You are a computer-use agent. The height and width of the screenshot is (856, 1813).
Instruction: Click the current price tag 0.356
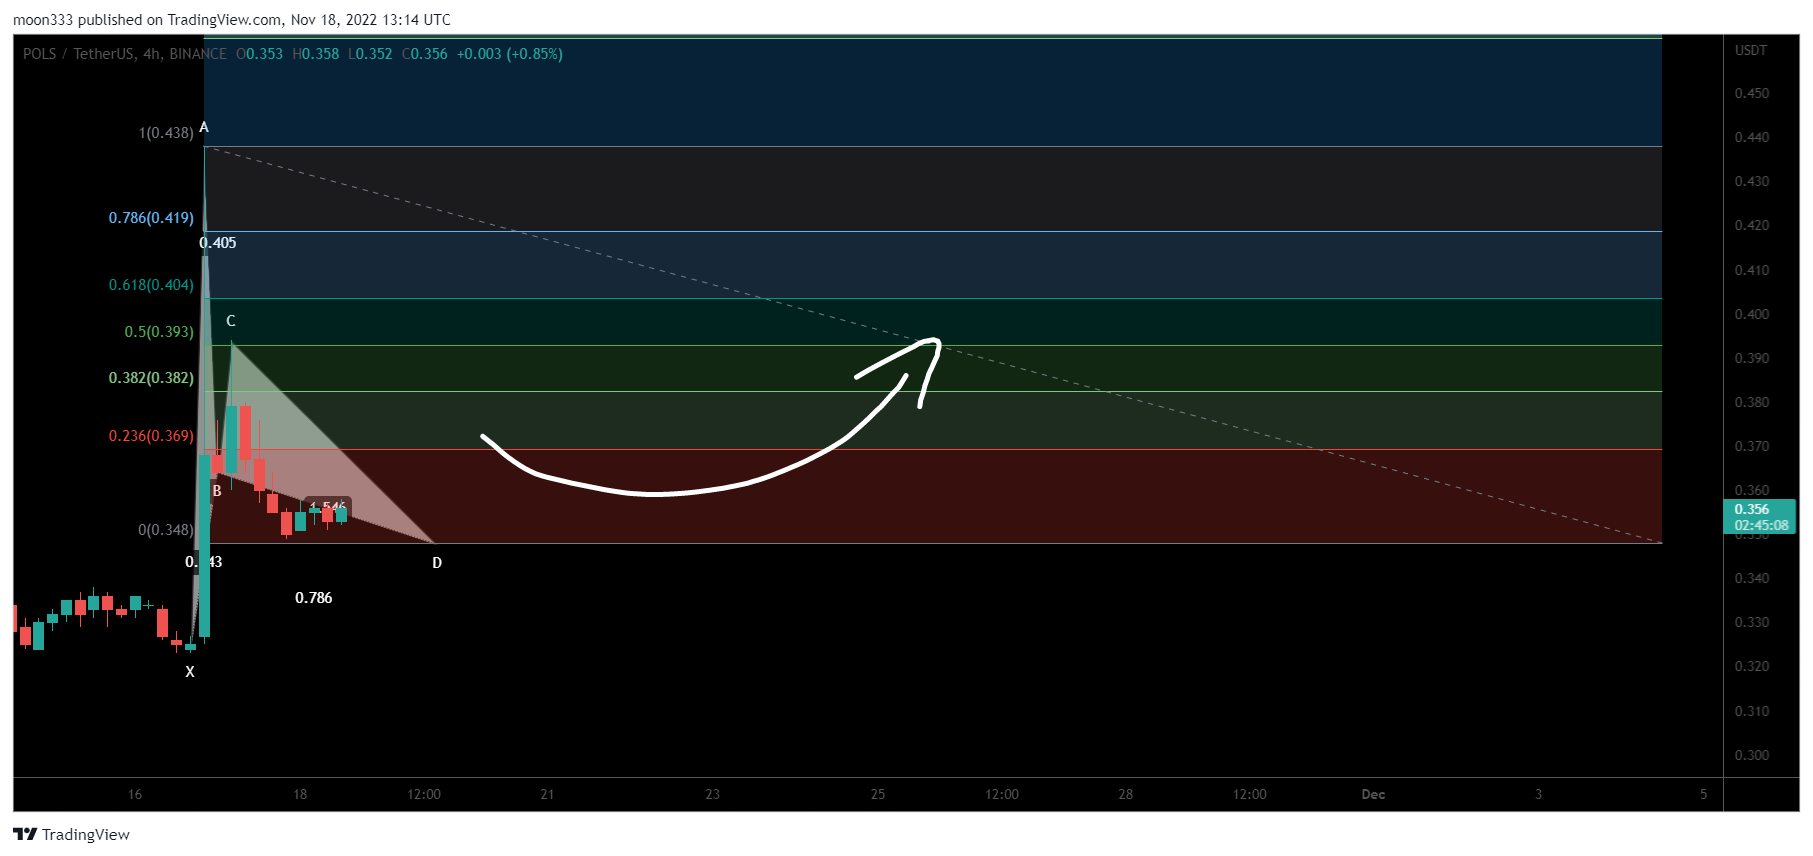[x=1760, y=517]
